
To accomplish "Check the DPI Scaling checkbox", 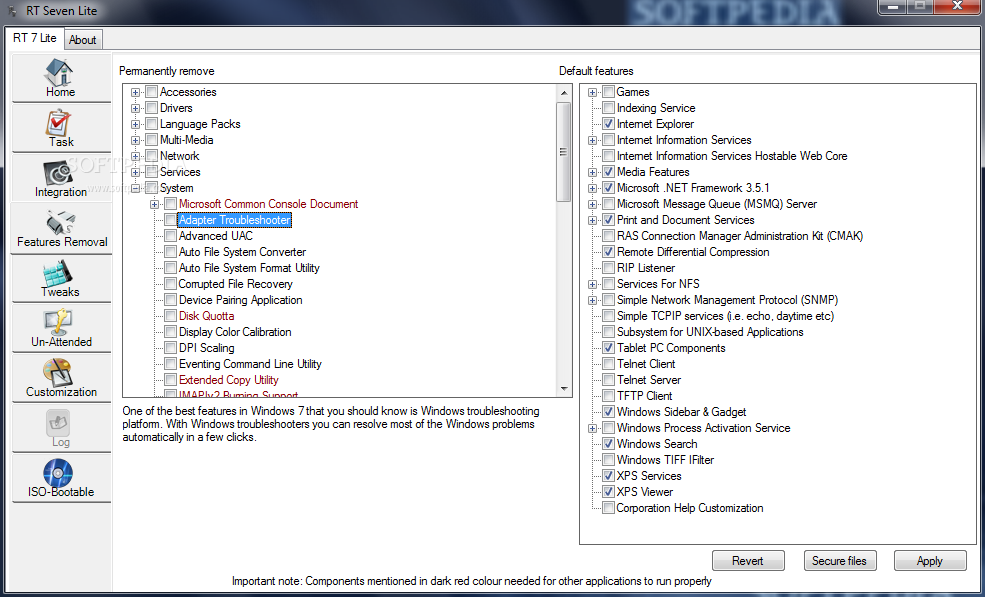I will point(170,348).
